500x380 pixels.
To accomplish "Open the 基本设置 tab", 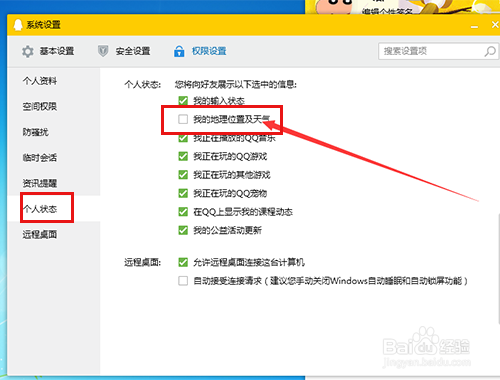I will 48,51.
